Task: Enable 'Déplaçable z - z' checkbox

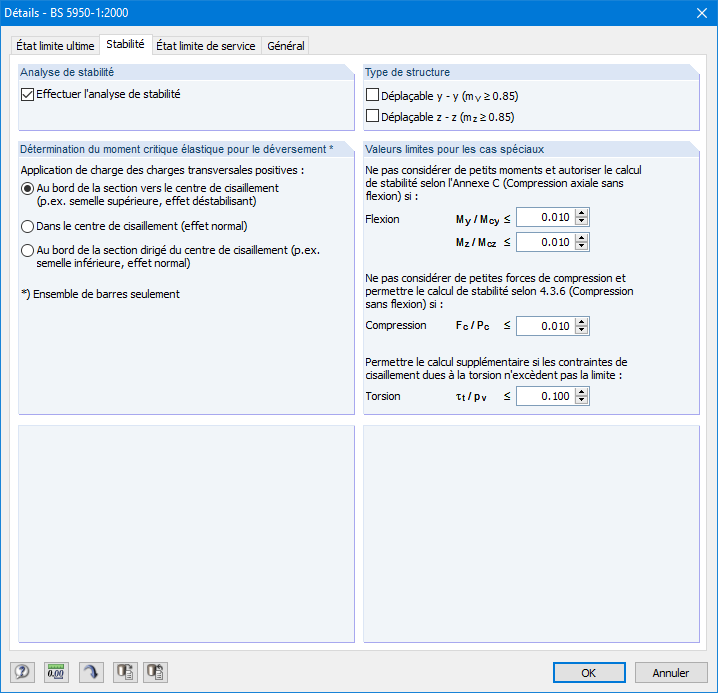Action: (372, 116)
